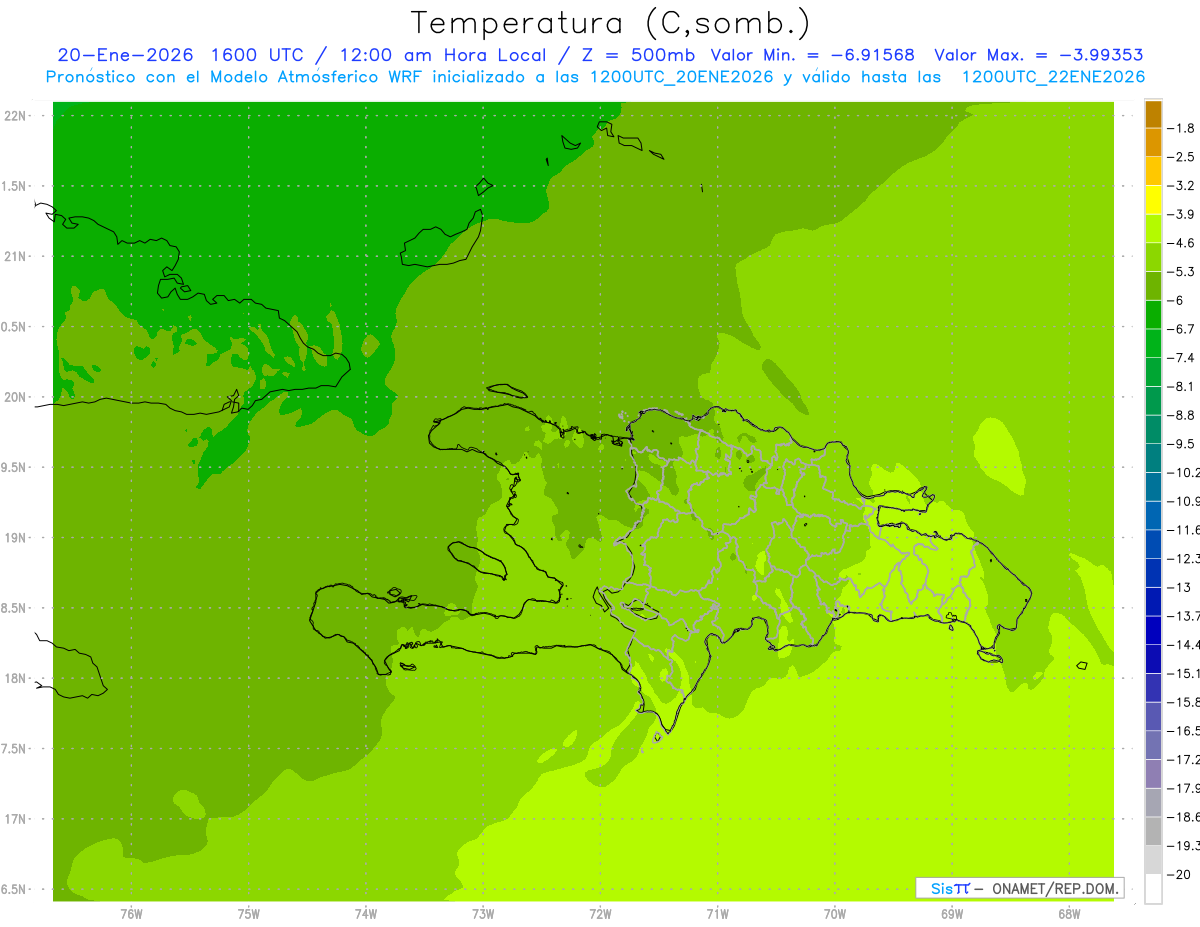Screen dimensions: 1200x927
Task: Click the '69W' longitude axis label
Action: (952, 913)
